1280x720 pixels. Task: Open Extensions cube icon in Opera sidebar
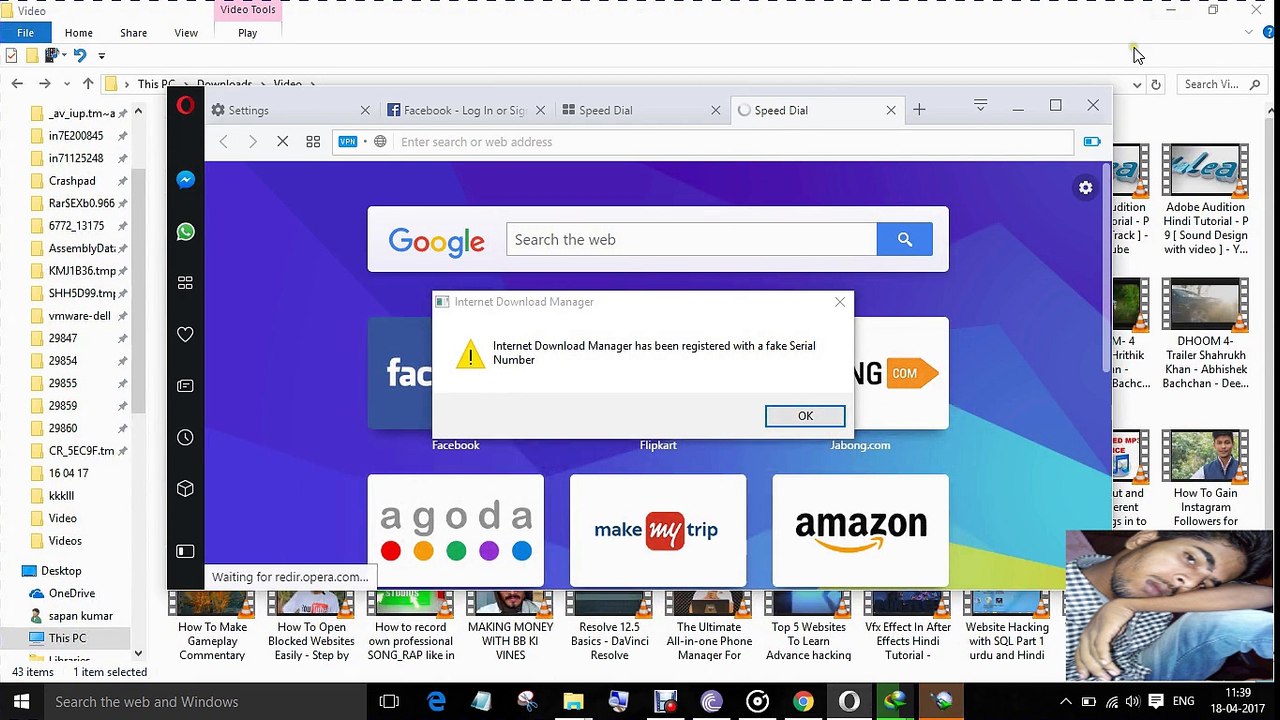185,489
